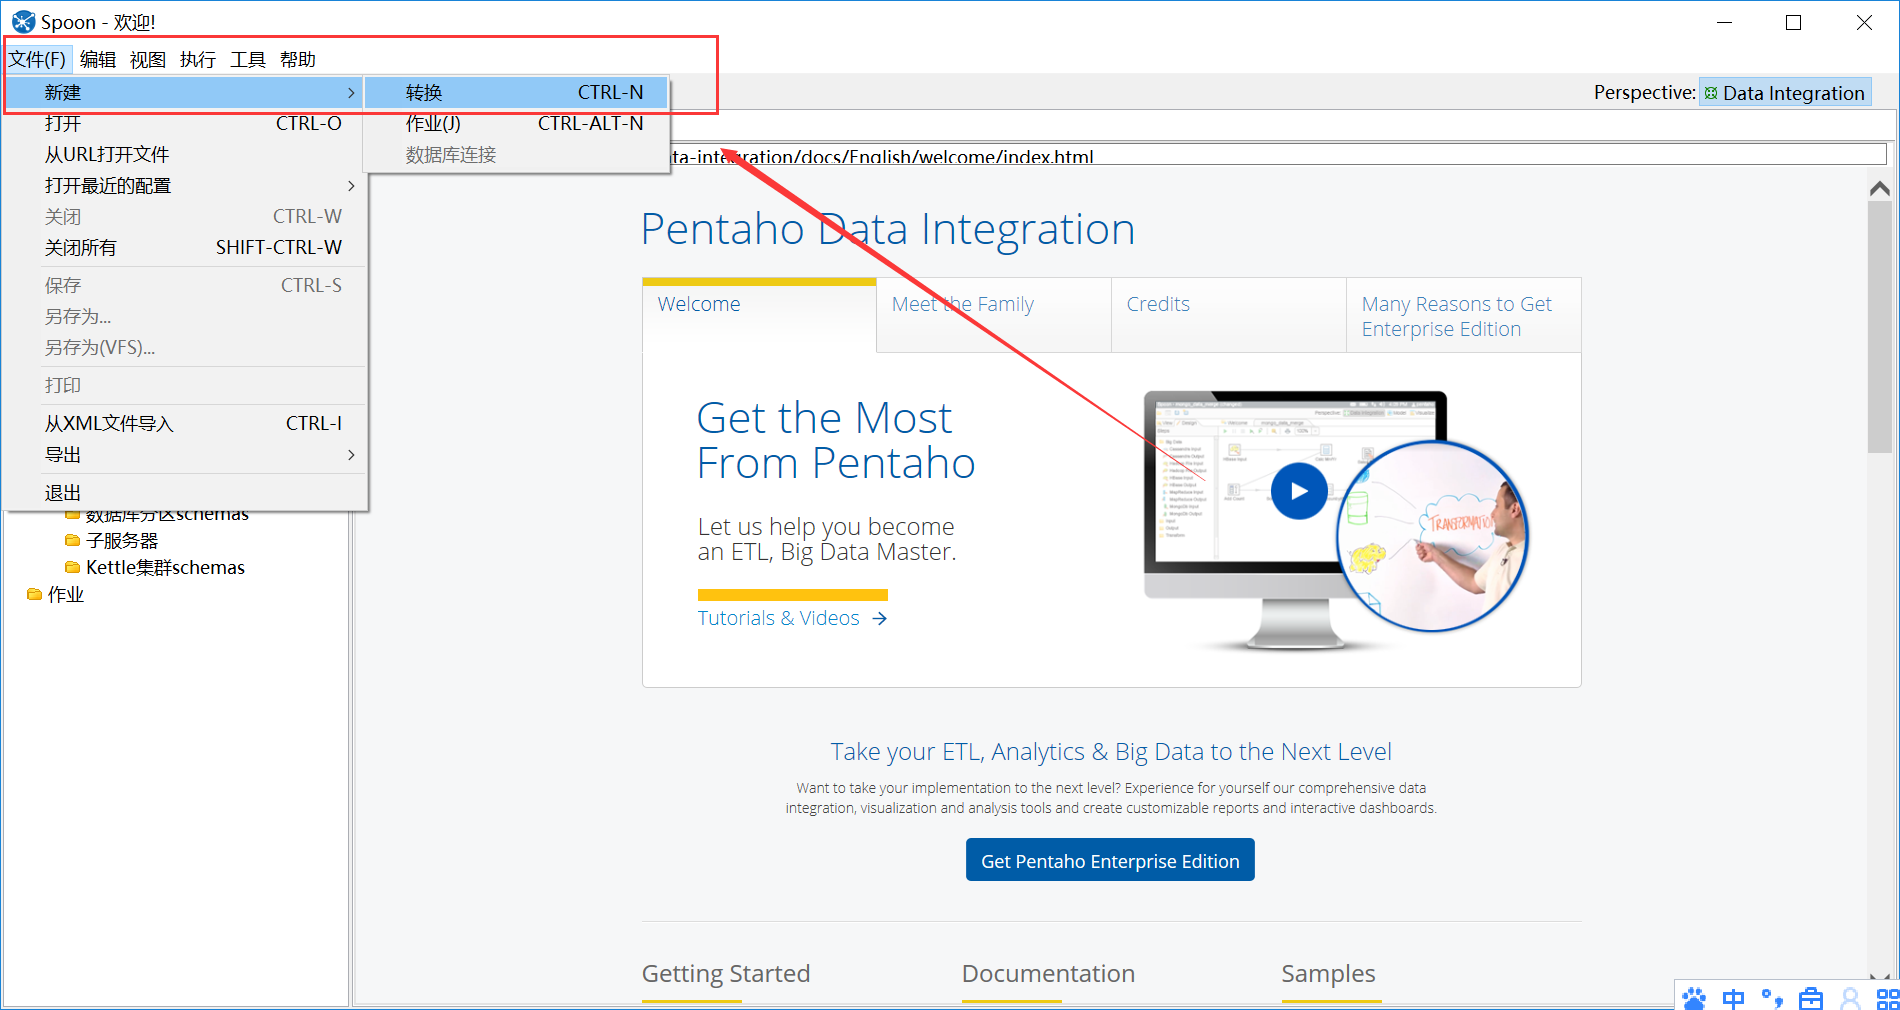The width and height of the screenshot is (1900, 1010).
Task: Select Kettle集群schemas tree folder
Action: tap(165, 567)
